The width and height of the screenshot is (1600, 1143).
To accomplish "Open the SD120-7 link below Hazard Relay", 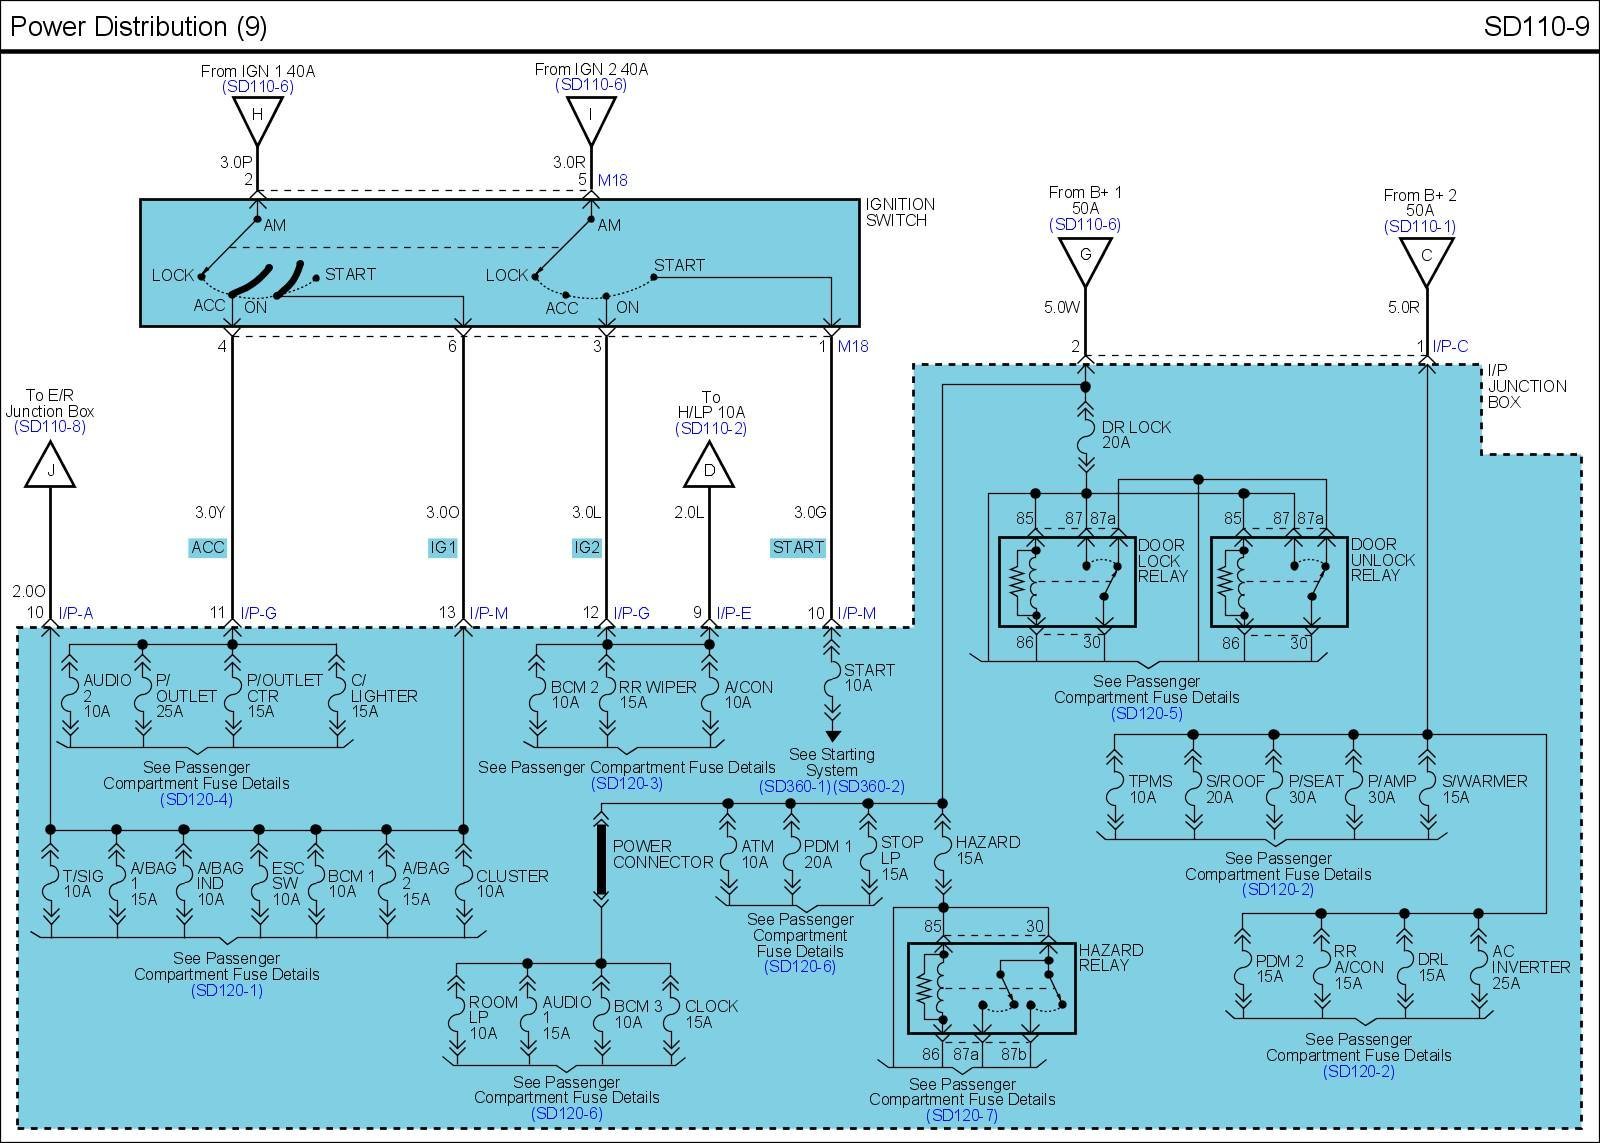I will tap(961, 1116).
